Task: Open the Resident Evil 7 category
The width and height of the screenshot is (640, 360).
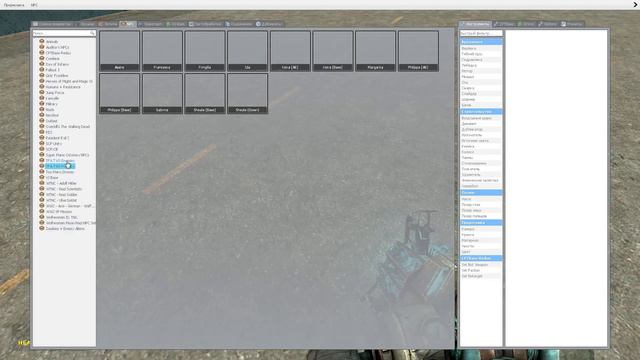Action: pyautogui.click(x=58, y=138)
